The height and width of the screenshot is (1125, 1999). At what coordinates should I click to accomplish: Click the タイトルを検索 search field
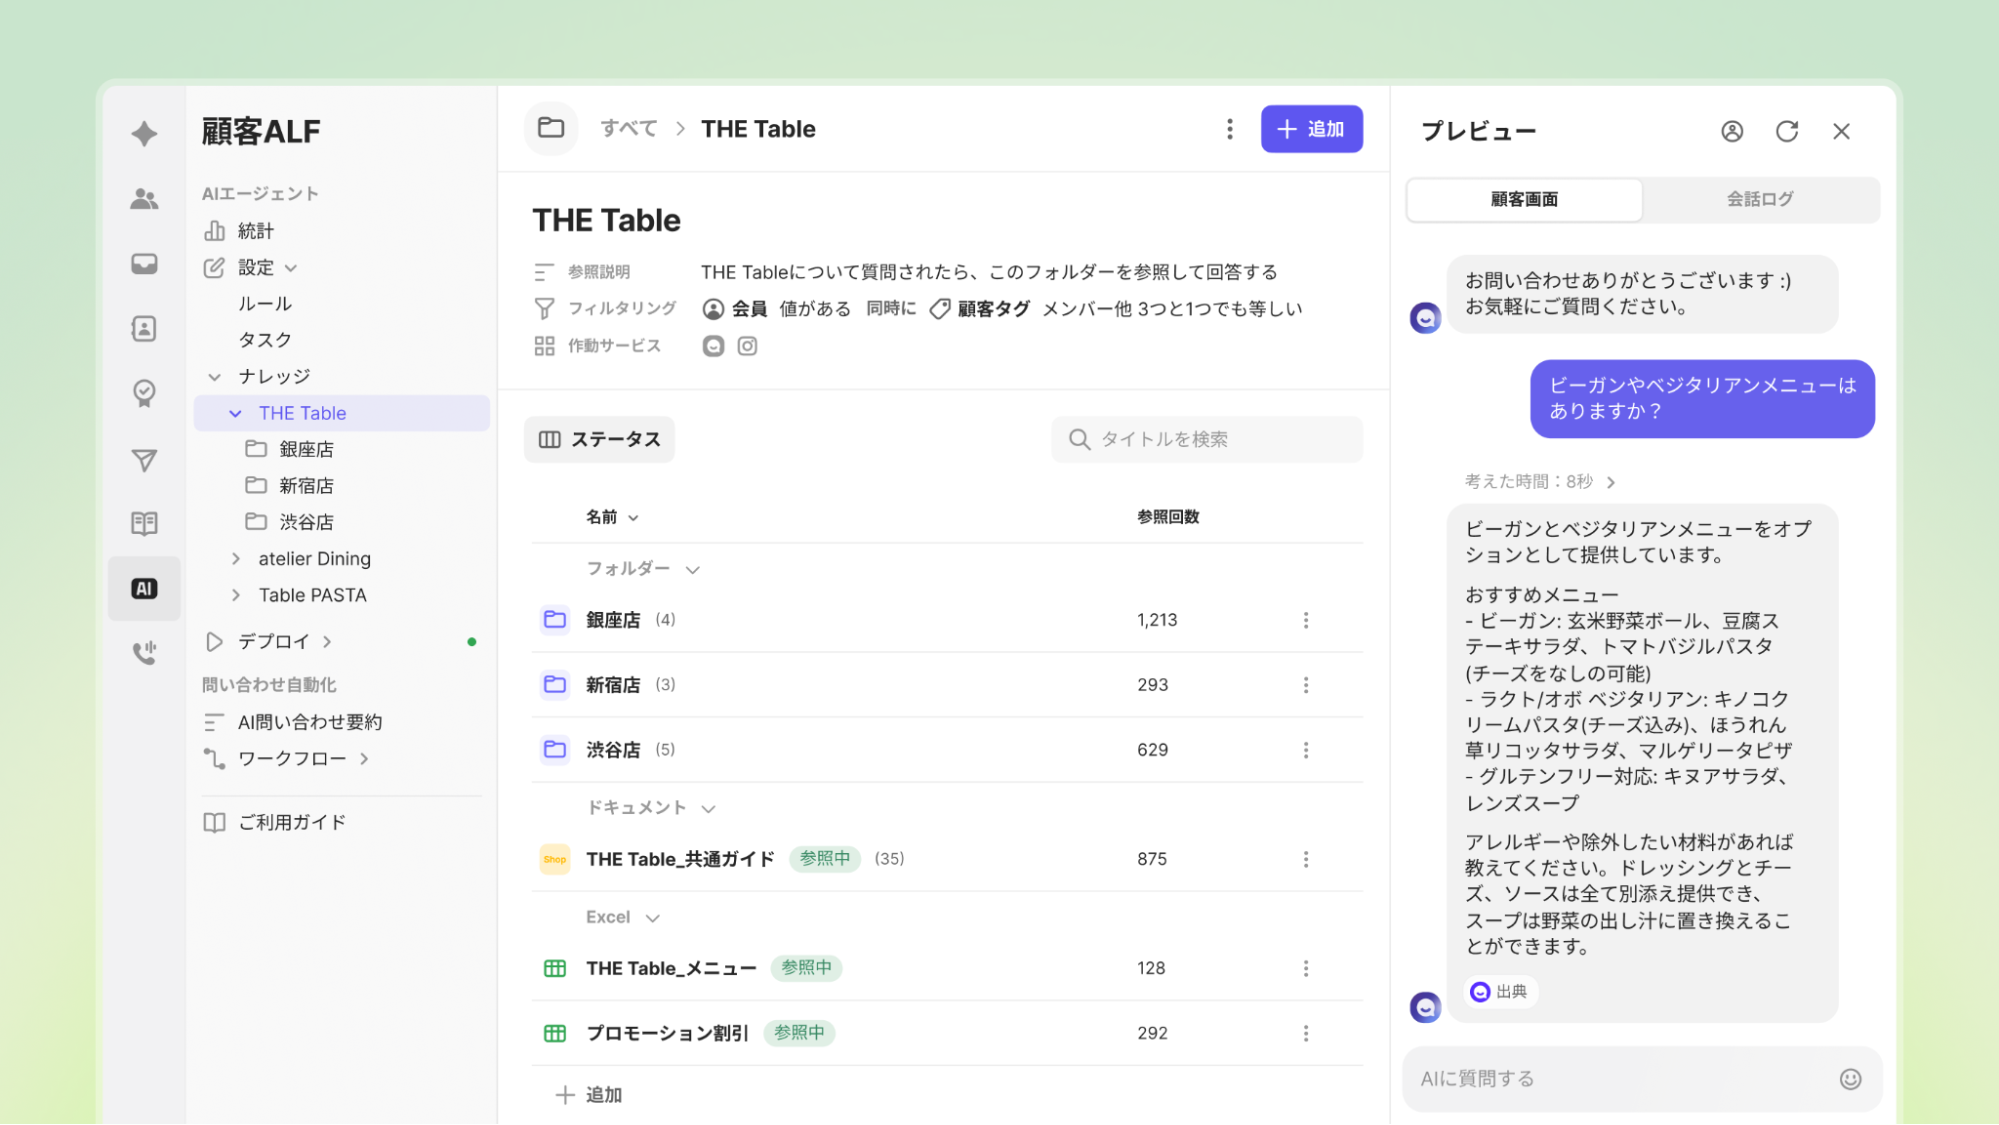[x=1207, y=439]
